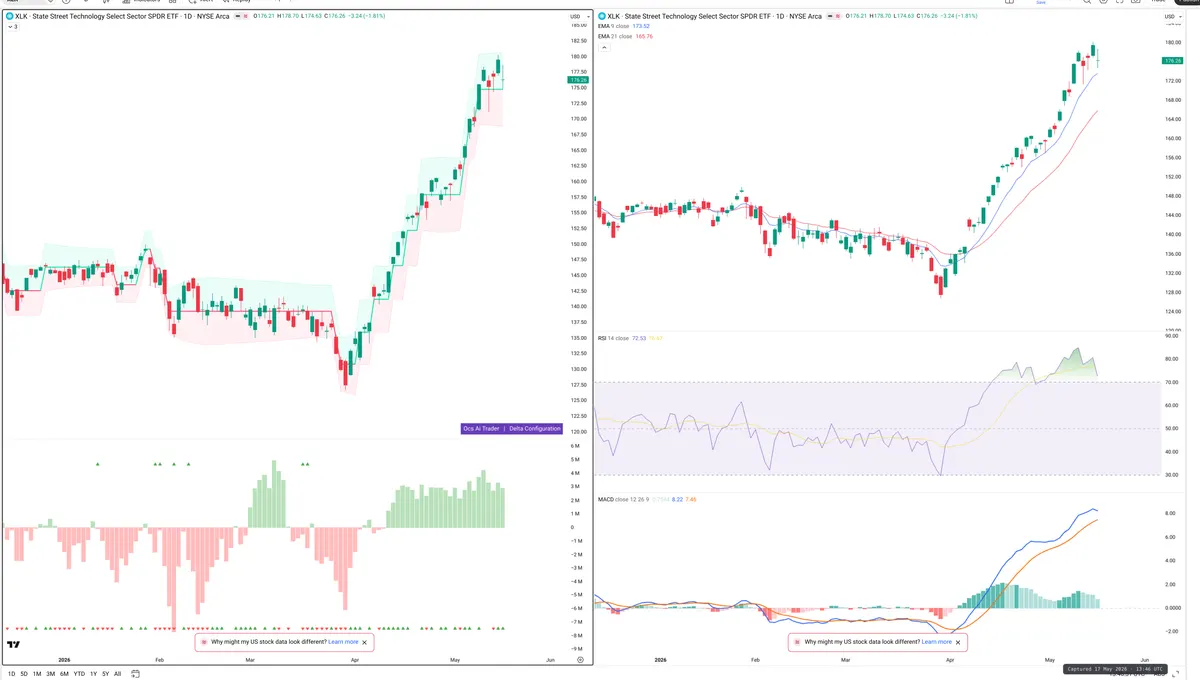Select the EMA 21 close legend entry
Screen dimensions: 1200x680
point(625,36)
